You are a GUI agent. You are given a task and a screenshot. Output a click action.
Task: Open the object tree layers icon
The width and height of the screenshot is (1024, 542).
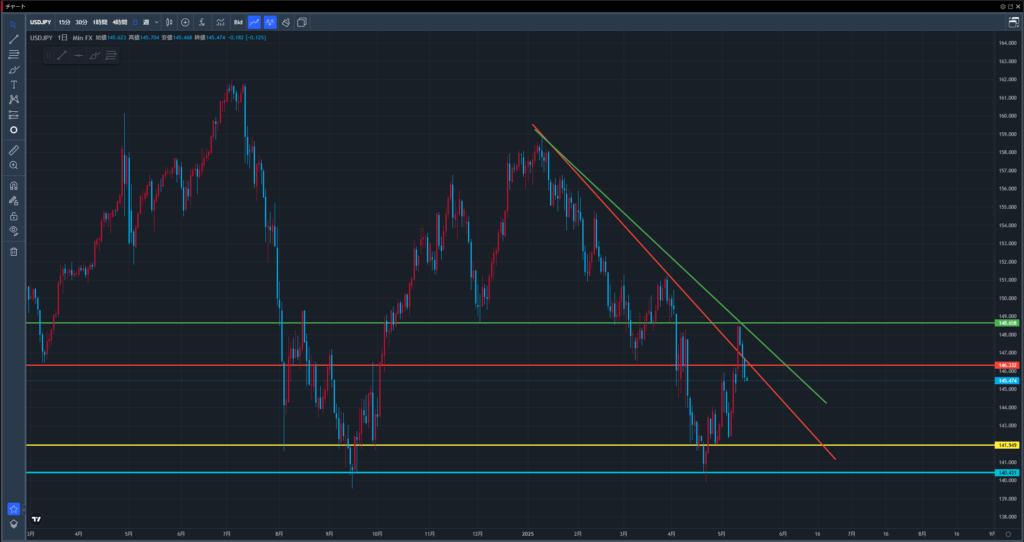point(13,524)
